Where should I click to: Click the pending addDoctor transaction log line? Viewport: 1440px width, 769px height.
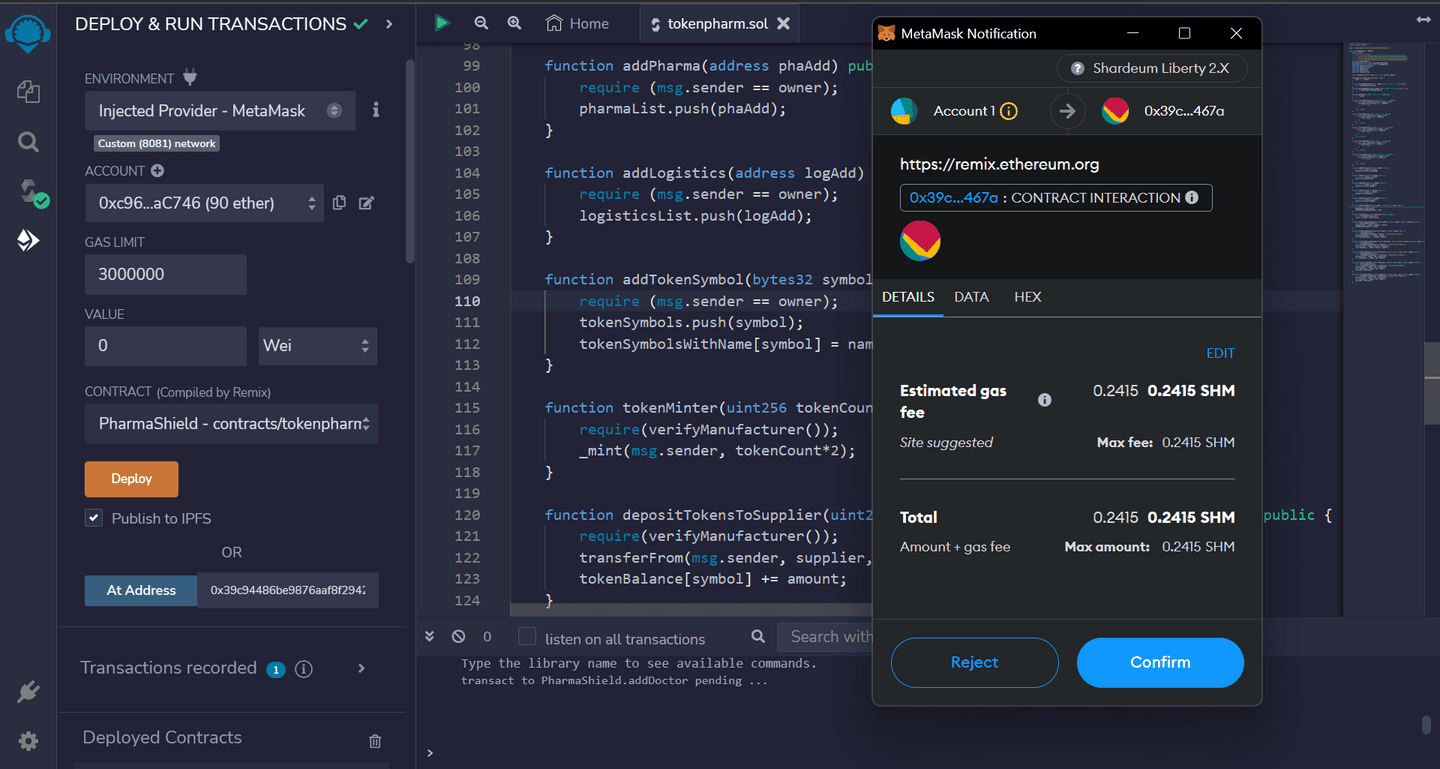(x=614, y=680)
